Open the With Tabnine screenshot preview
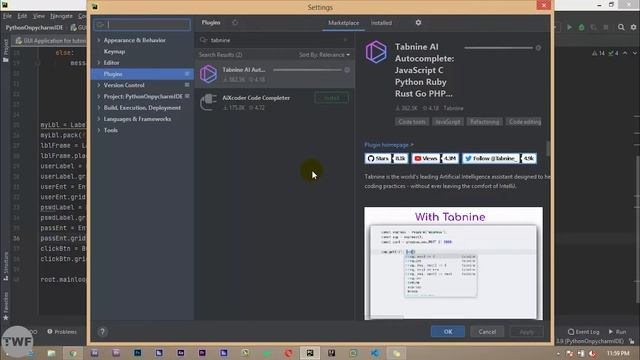Image resolution: width=640 pixels, height=360 pixels. tap(453, 263)
